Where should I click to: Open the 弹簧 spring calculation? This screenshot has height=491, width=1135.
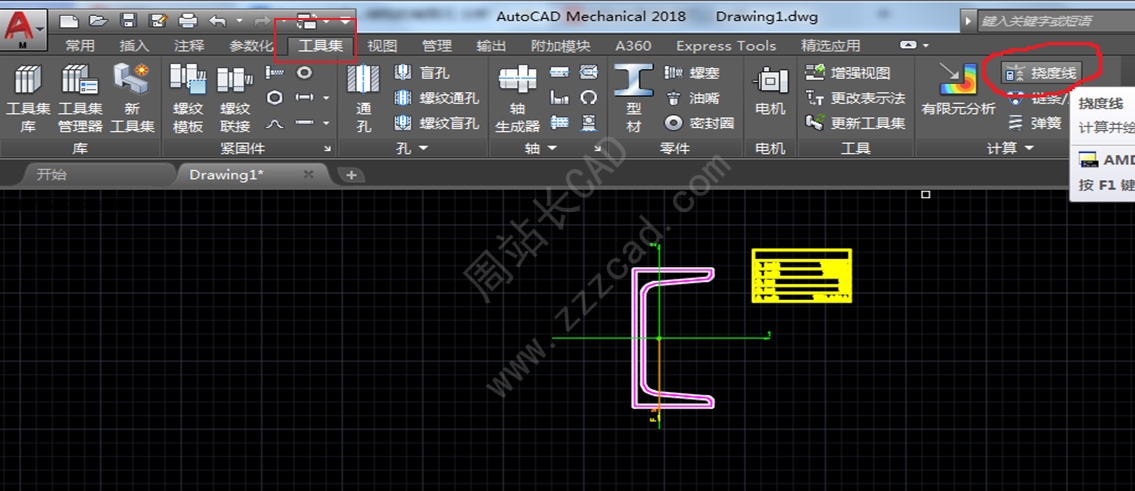(x=1035, y=122)
